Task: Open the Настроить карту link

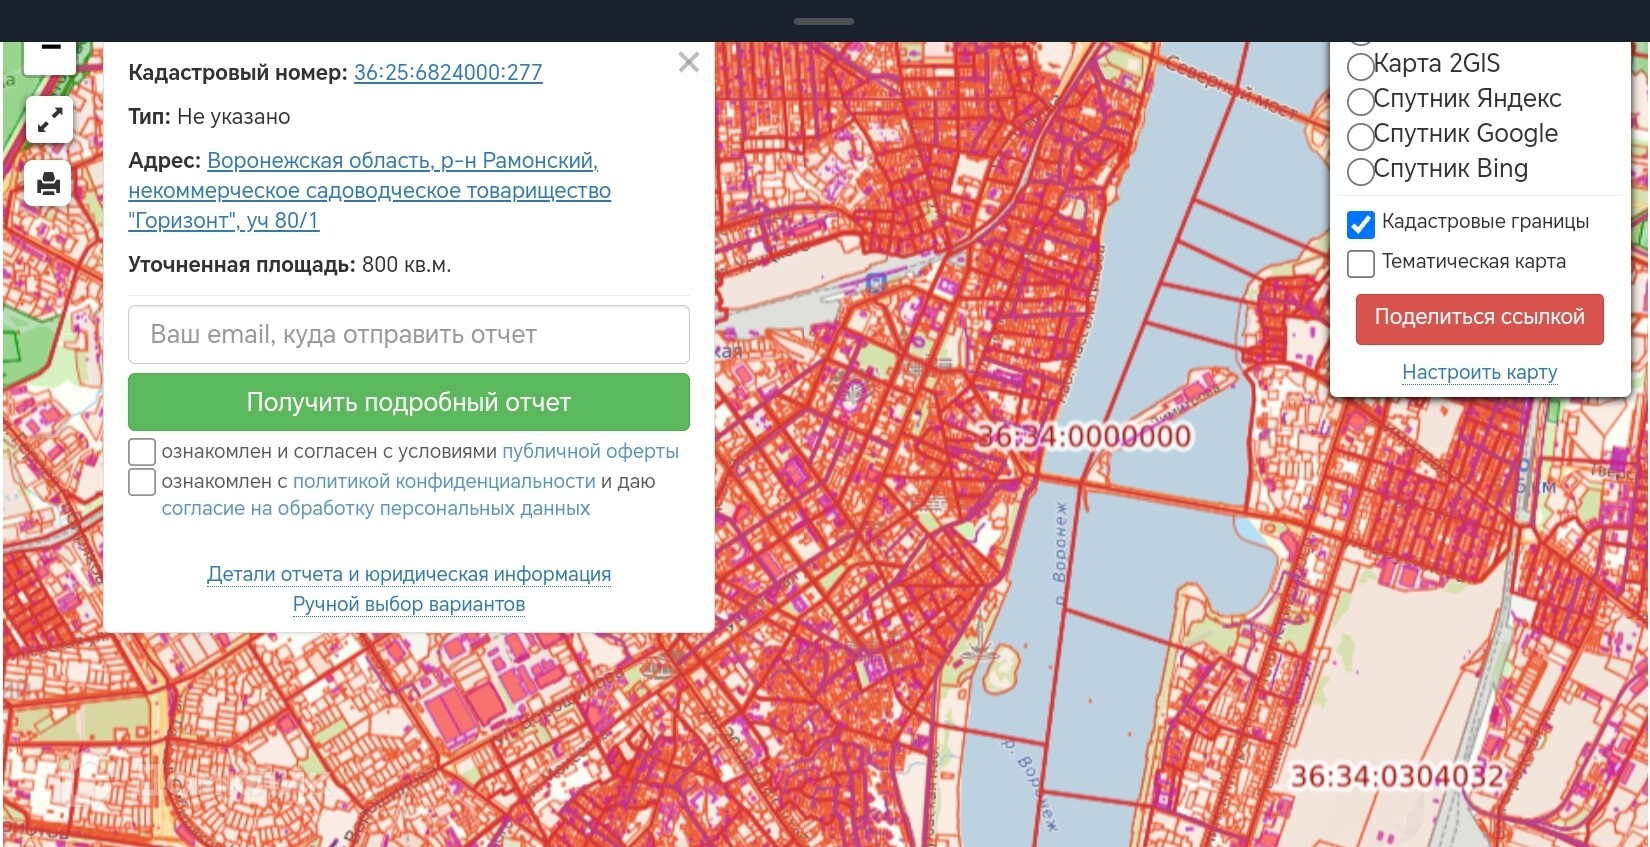Action: 1479,372
